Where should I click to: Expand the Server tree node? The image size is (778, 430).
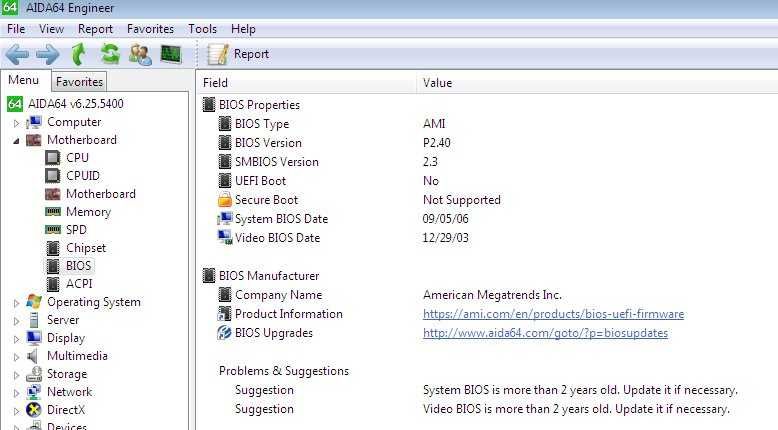click(16, 321)
